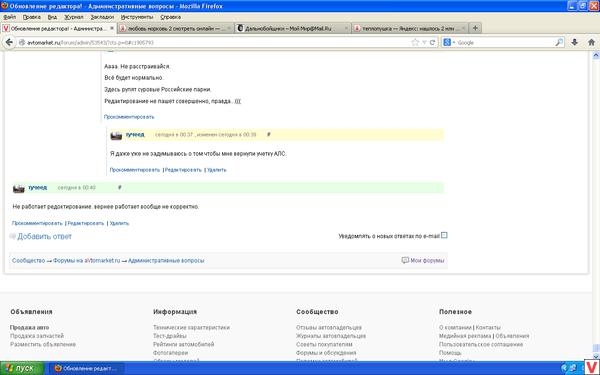Click into the address bar URL field

click(214, 42)
